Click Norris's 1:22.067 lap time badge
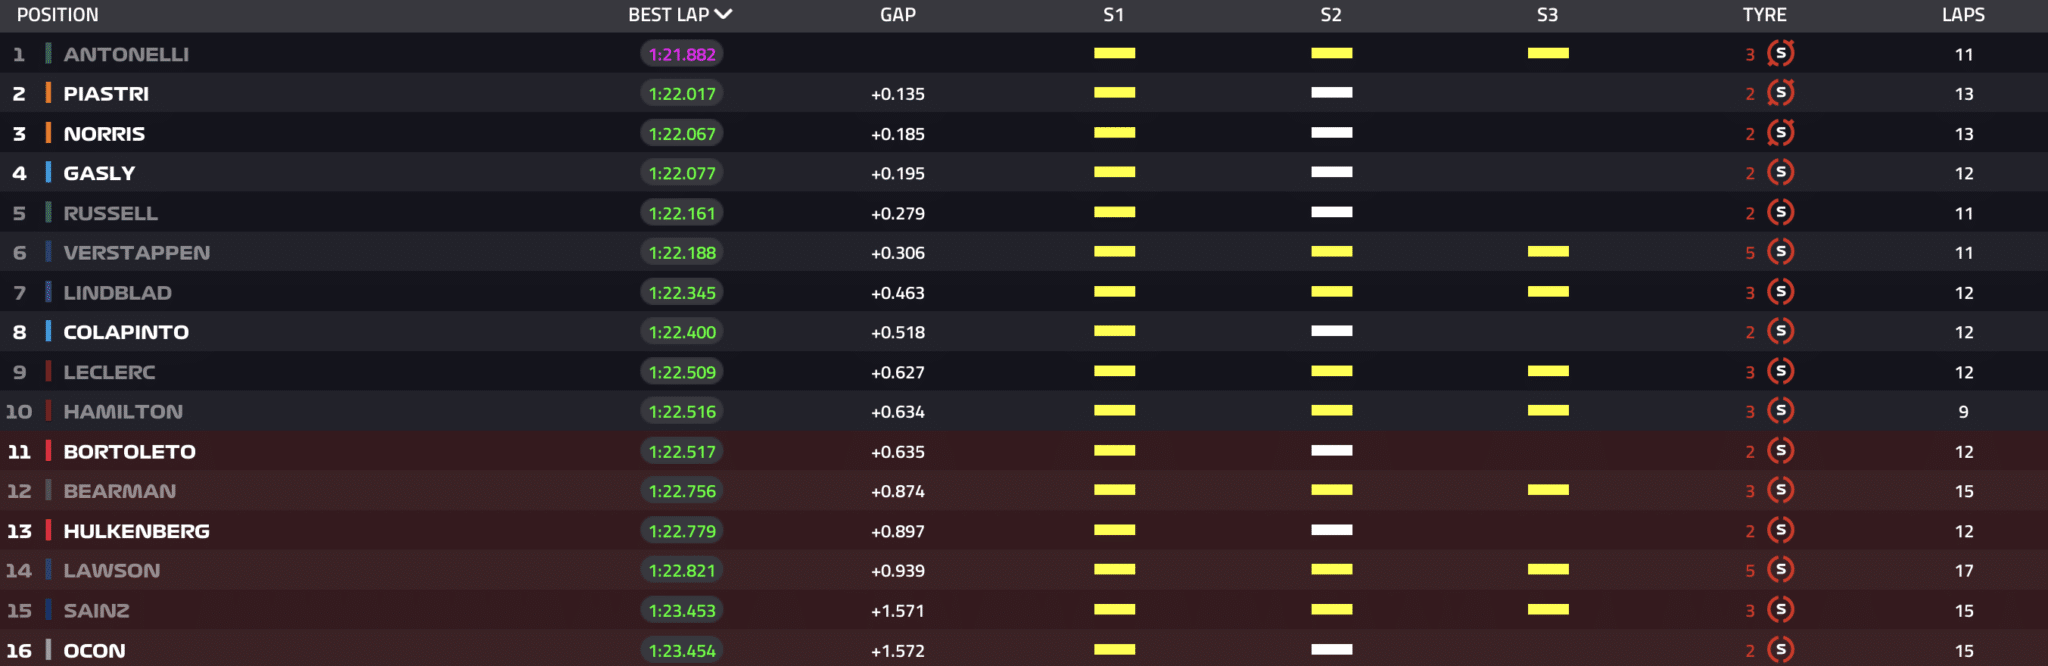 point(682,134)
